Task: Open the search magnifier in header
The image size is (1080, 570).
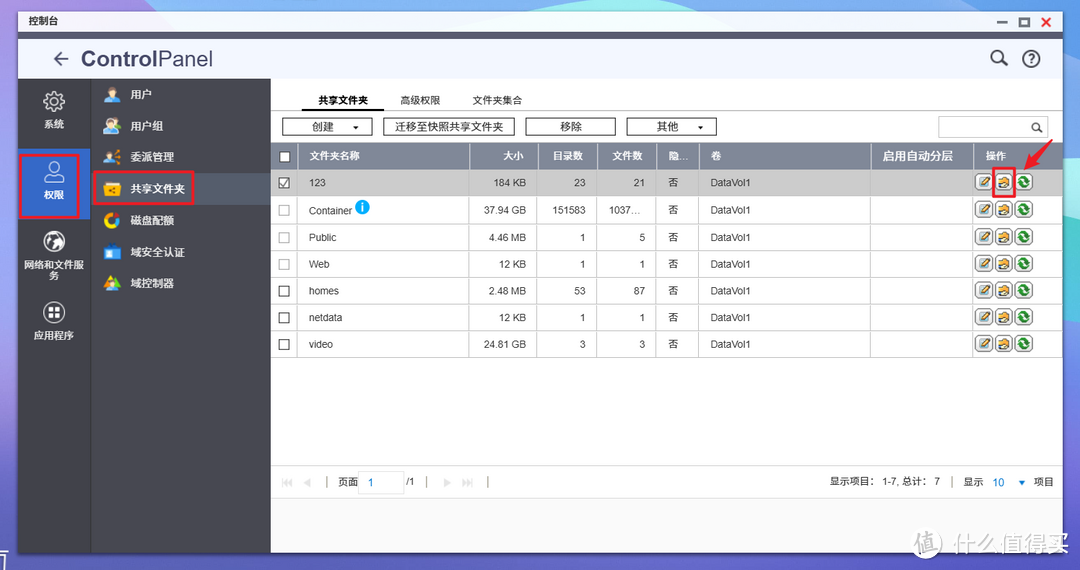Action: tap(998, 58)
